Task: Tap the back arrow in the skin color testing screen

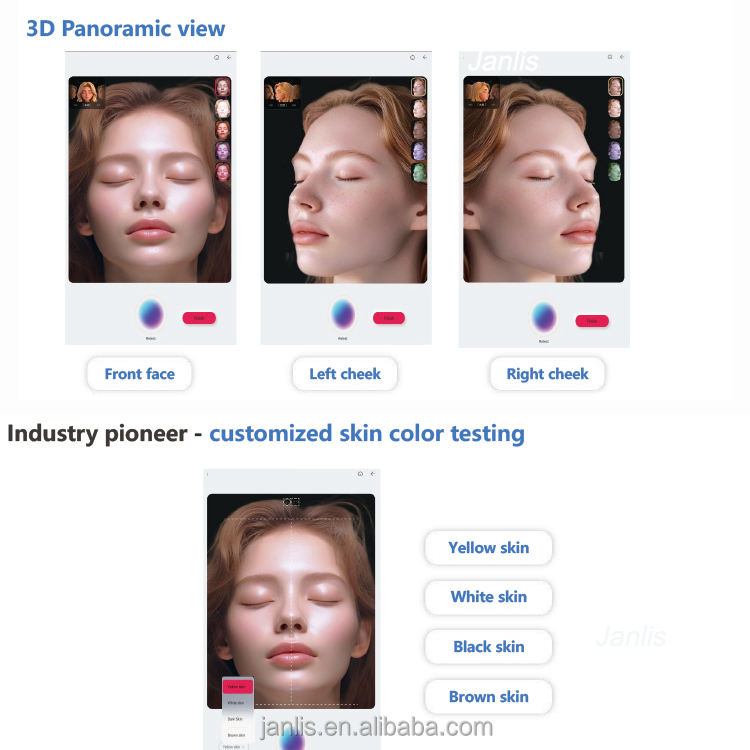Action: pos(373,474)
